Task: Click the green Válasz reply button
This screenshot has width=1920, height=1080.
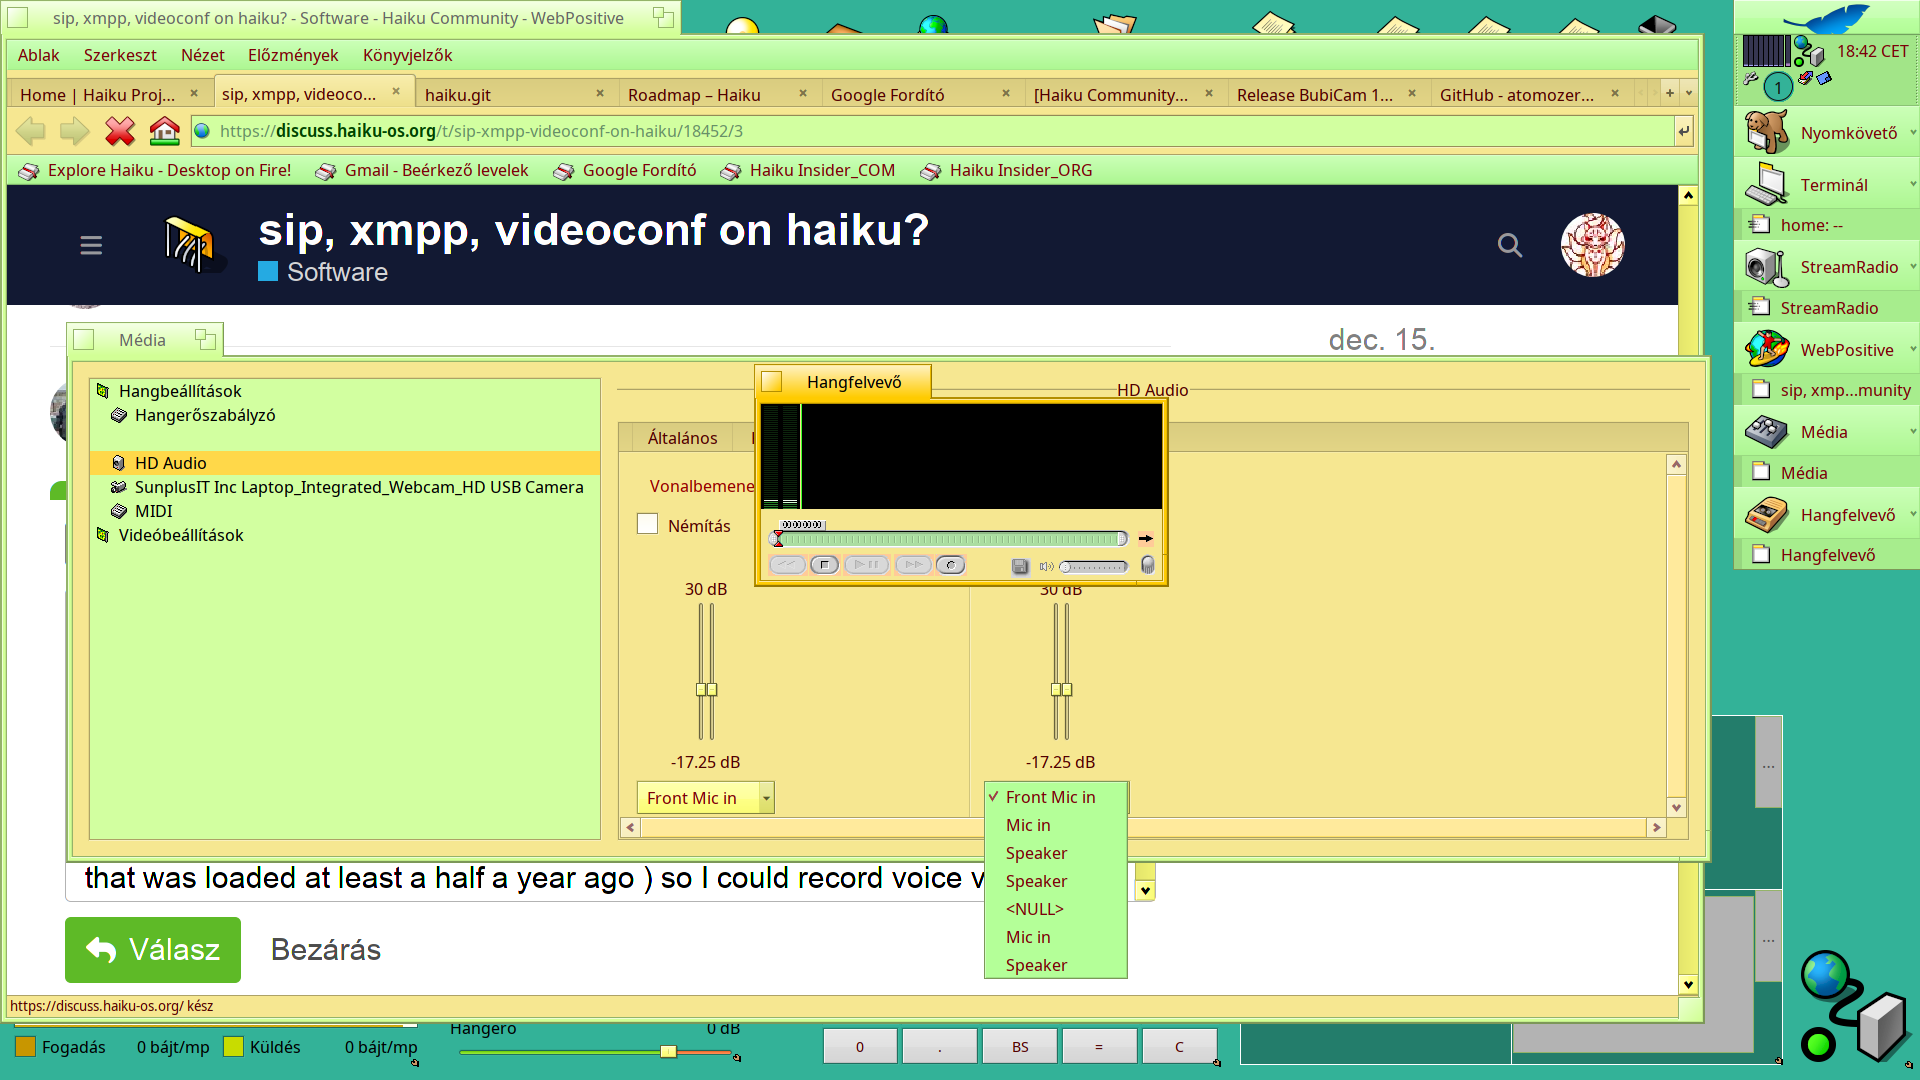Action: (153, 949)
